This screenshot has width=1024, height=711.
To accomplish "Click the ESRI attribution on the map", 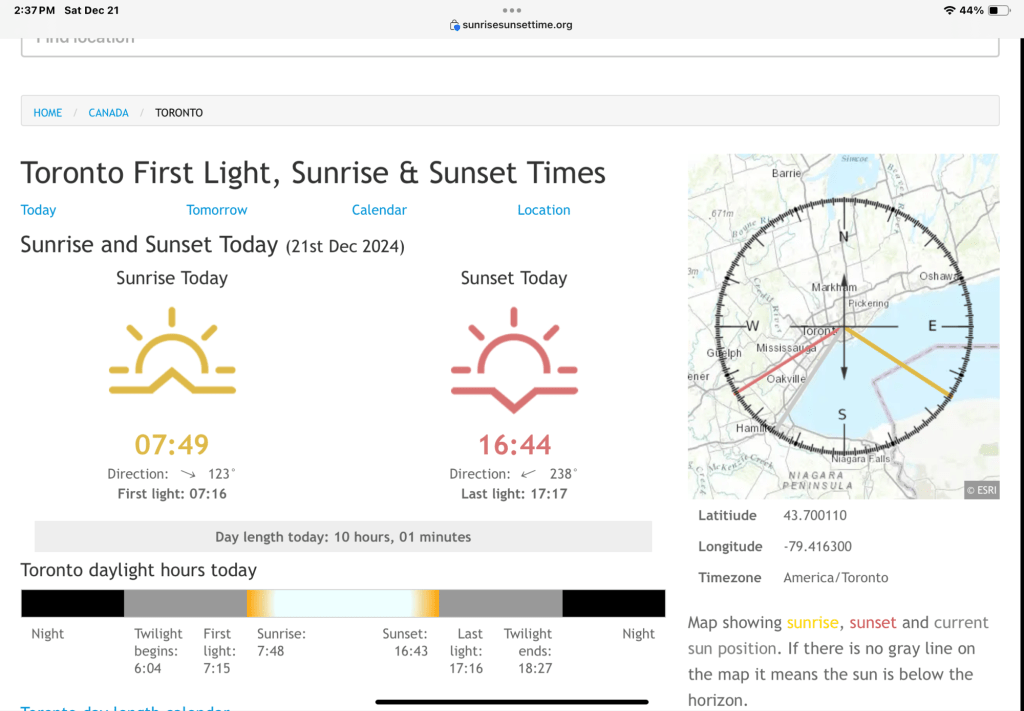I will [x=981, y=490].
